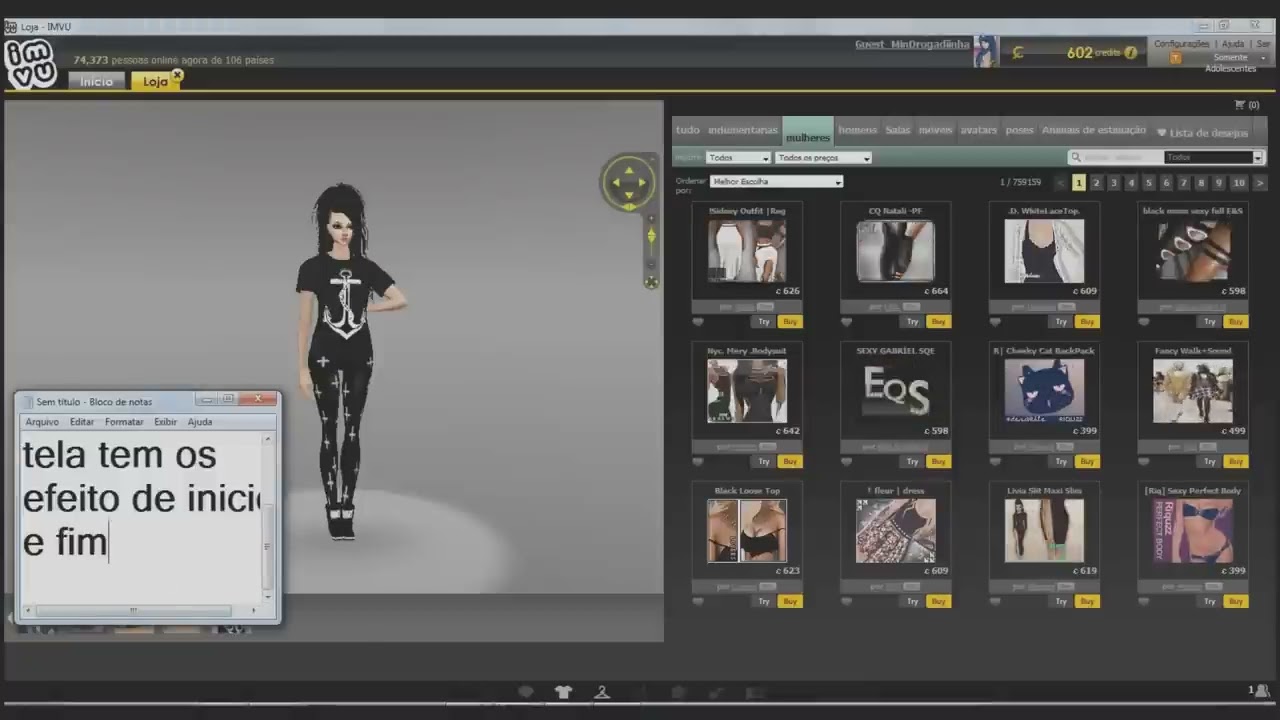1280x720 pixels.
Task: Click Notepad vertical scrollbar down arrow
Action: [267, 596]
